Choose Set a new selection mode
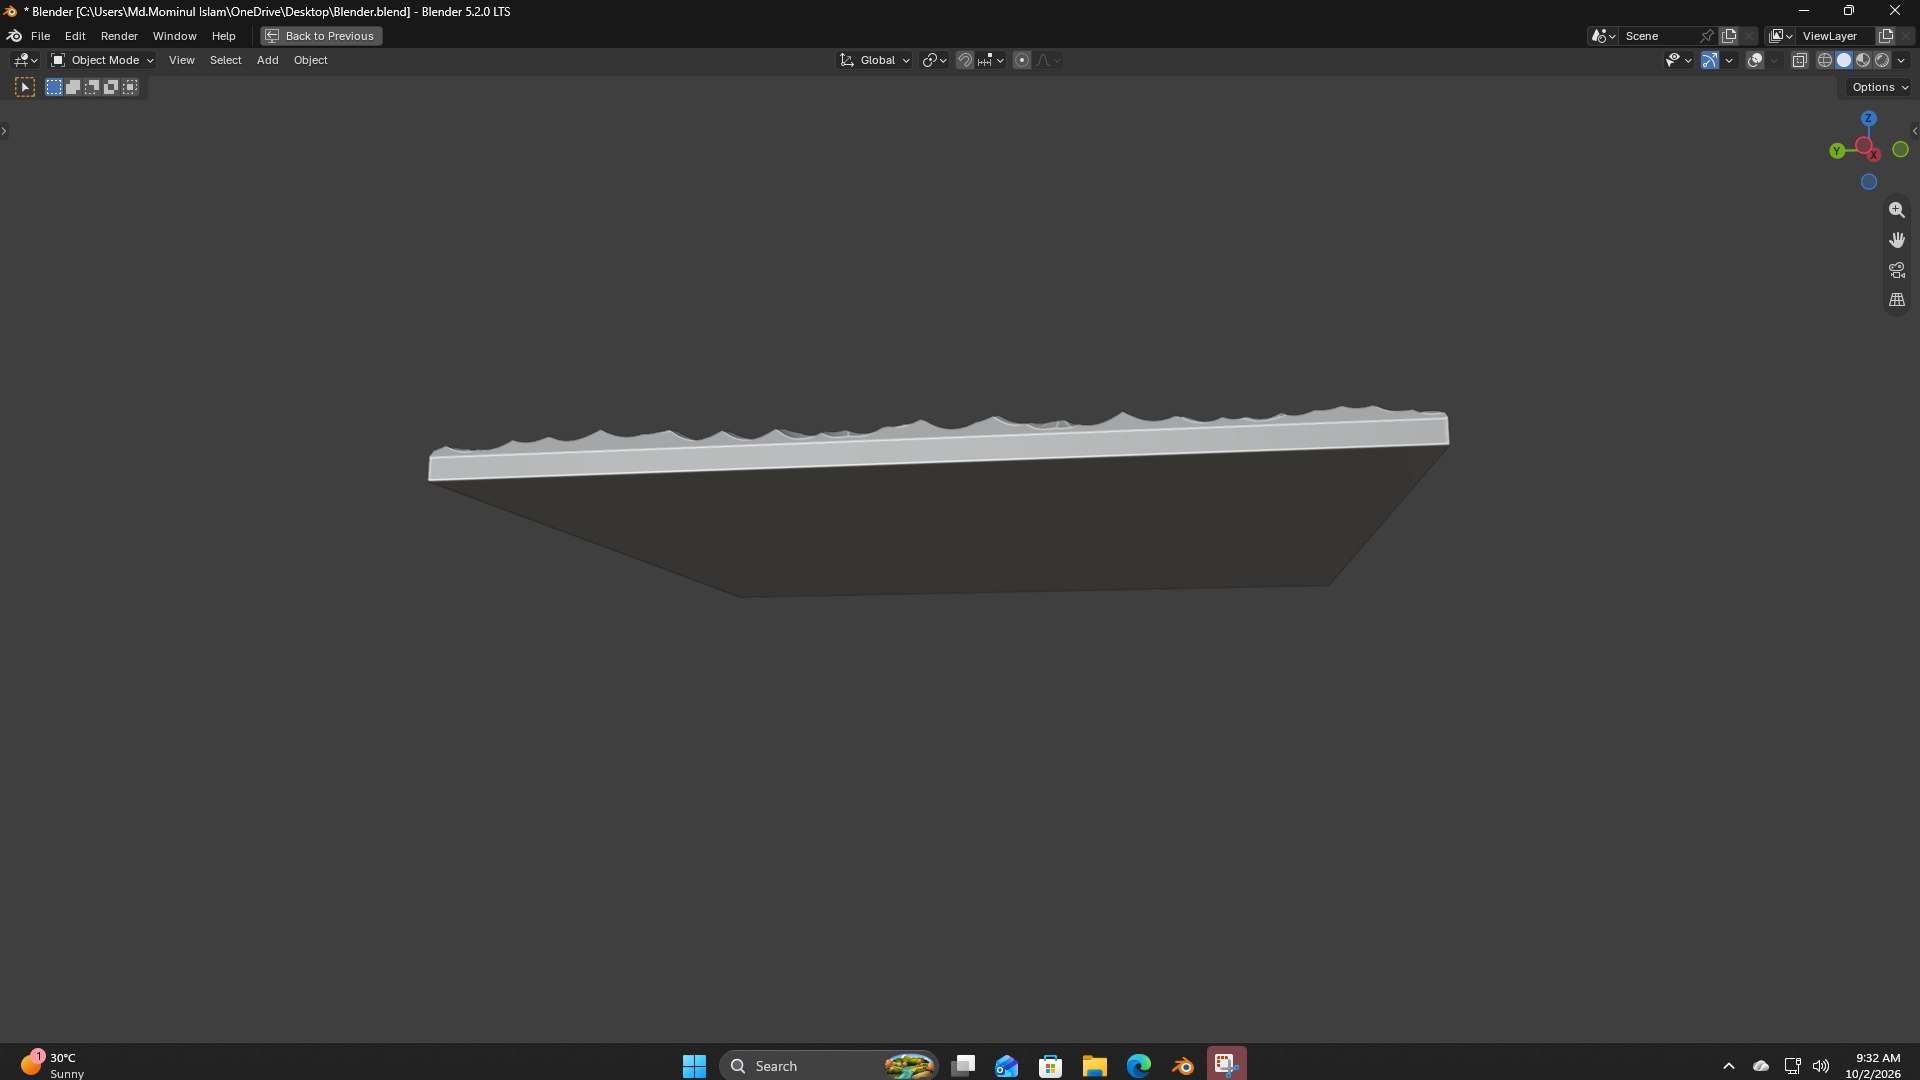 pyautogui.click(x=54, y=88)
